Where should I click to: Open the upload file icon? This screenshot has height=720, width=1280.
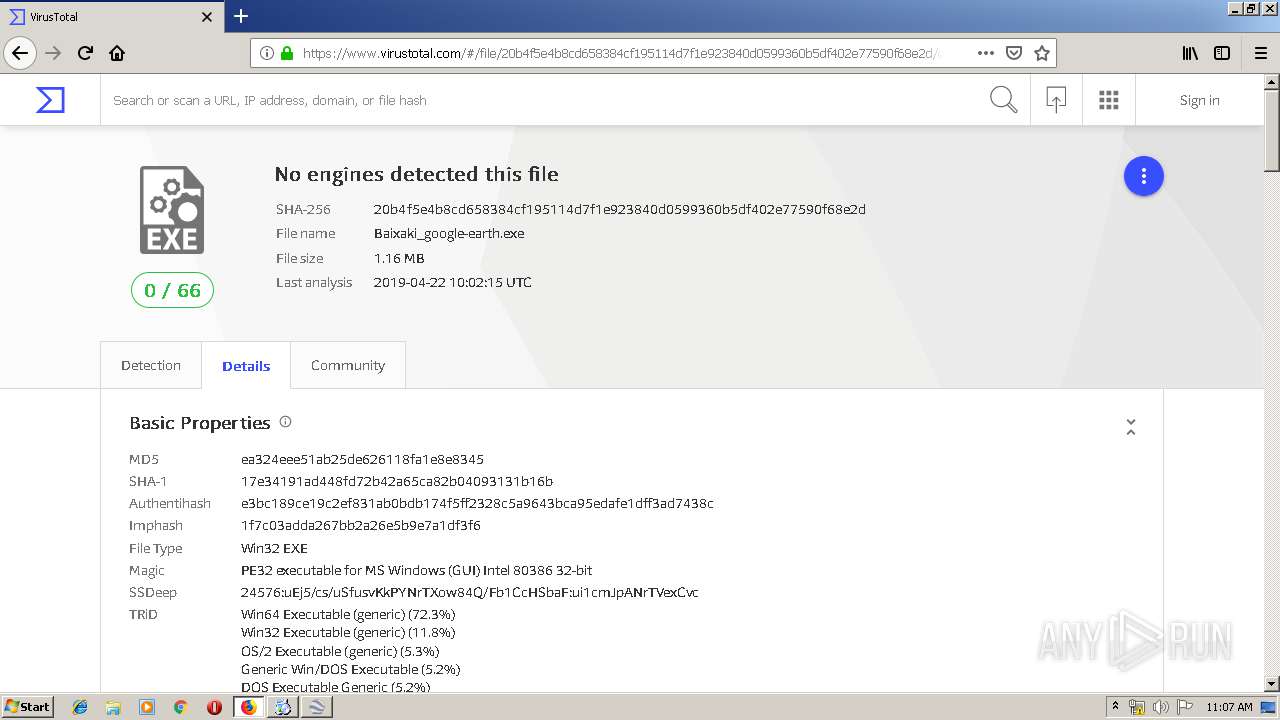pos(1056,100)
